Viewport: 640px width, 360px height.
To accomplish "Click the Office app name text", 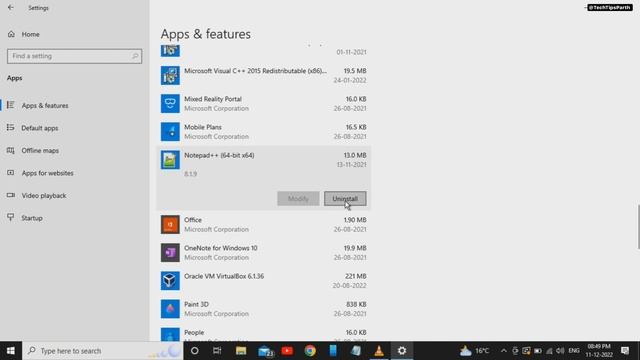I will click(x=193, y=220).
